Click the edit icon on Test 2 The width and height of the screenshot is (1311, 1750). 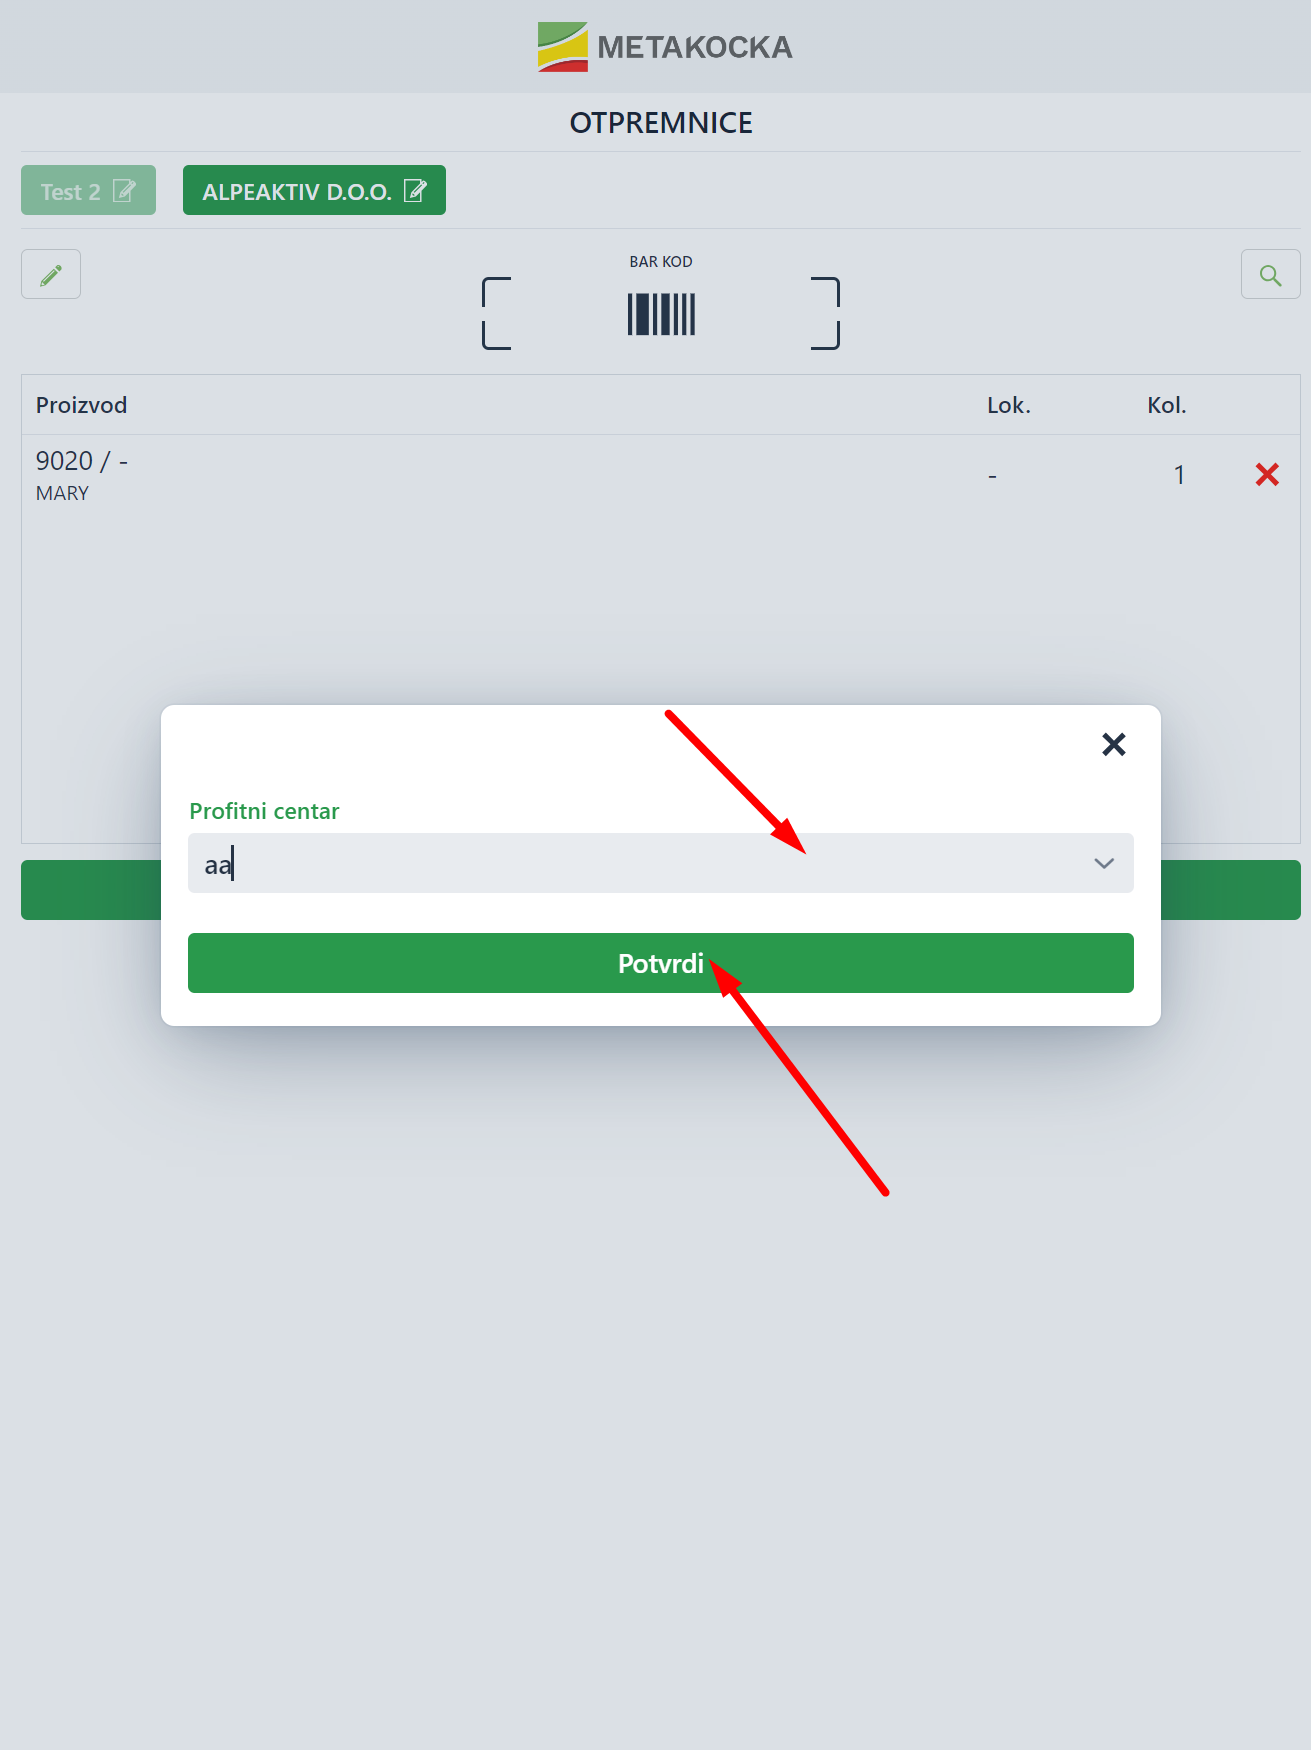point(124,190)
